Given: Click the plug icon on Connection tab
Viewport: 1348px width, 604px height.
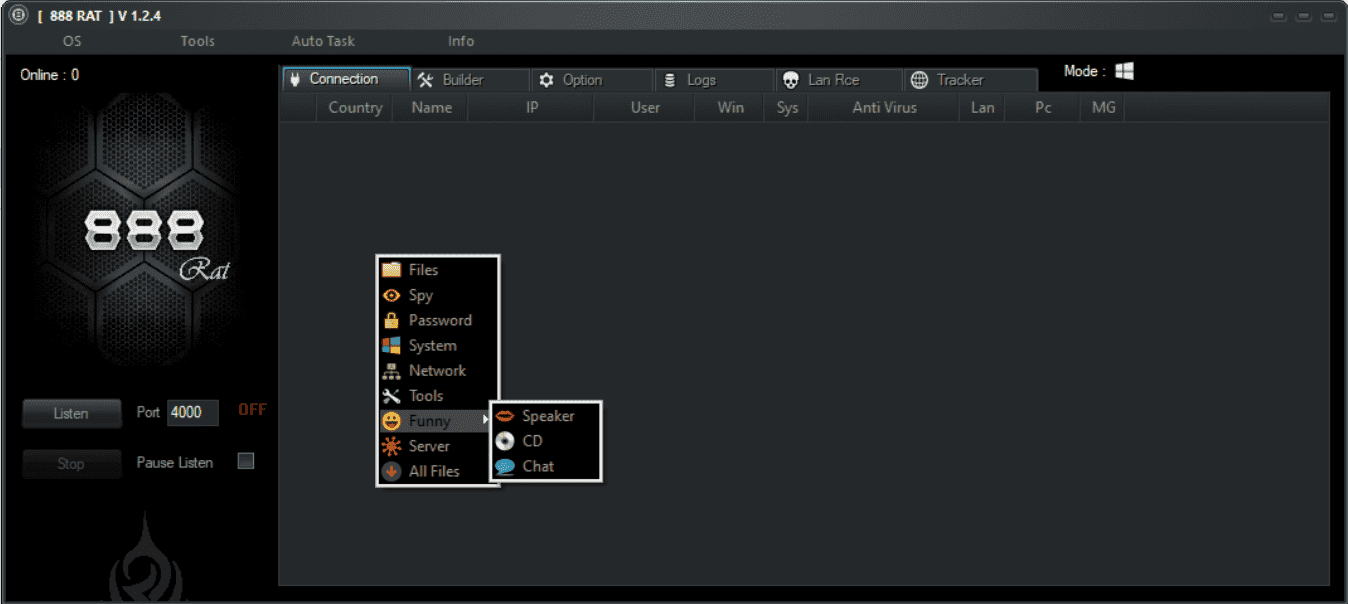Looking at the screenshot, I should pyautogui.click(x=295, y=79).
